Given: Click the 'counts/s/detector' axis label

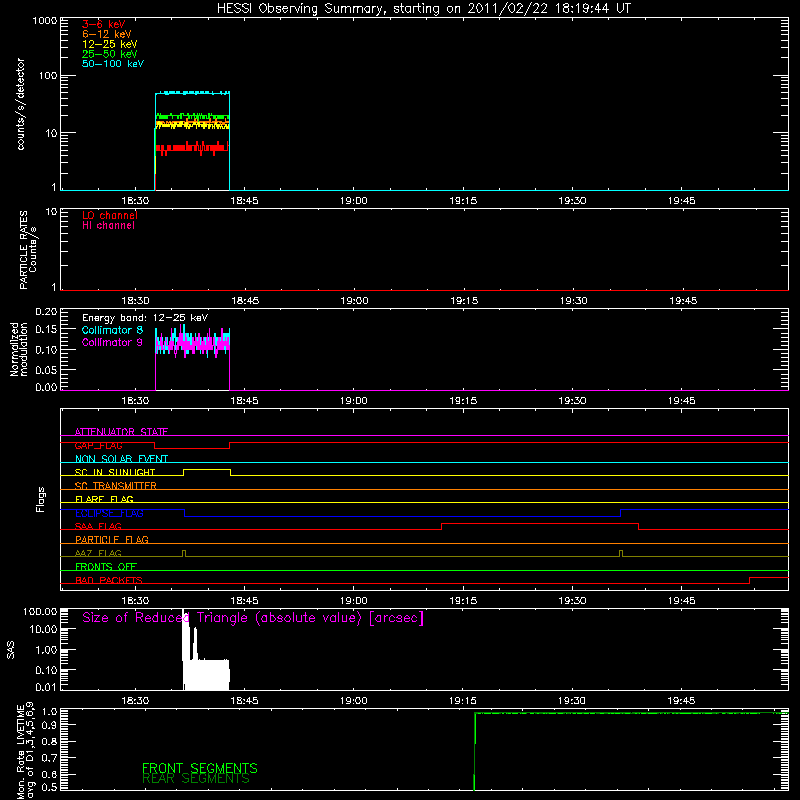Looking at the screenshot, I should tap(20, 104).
